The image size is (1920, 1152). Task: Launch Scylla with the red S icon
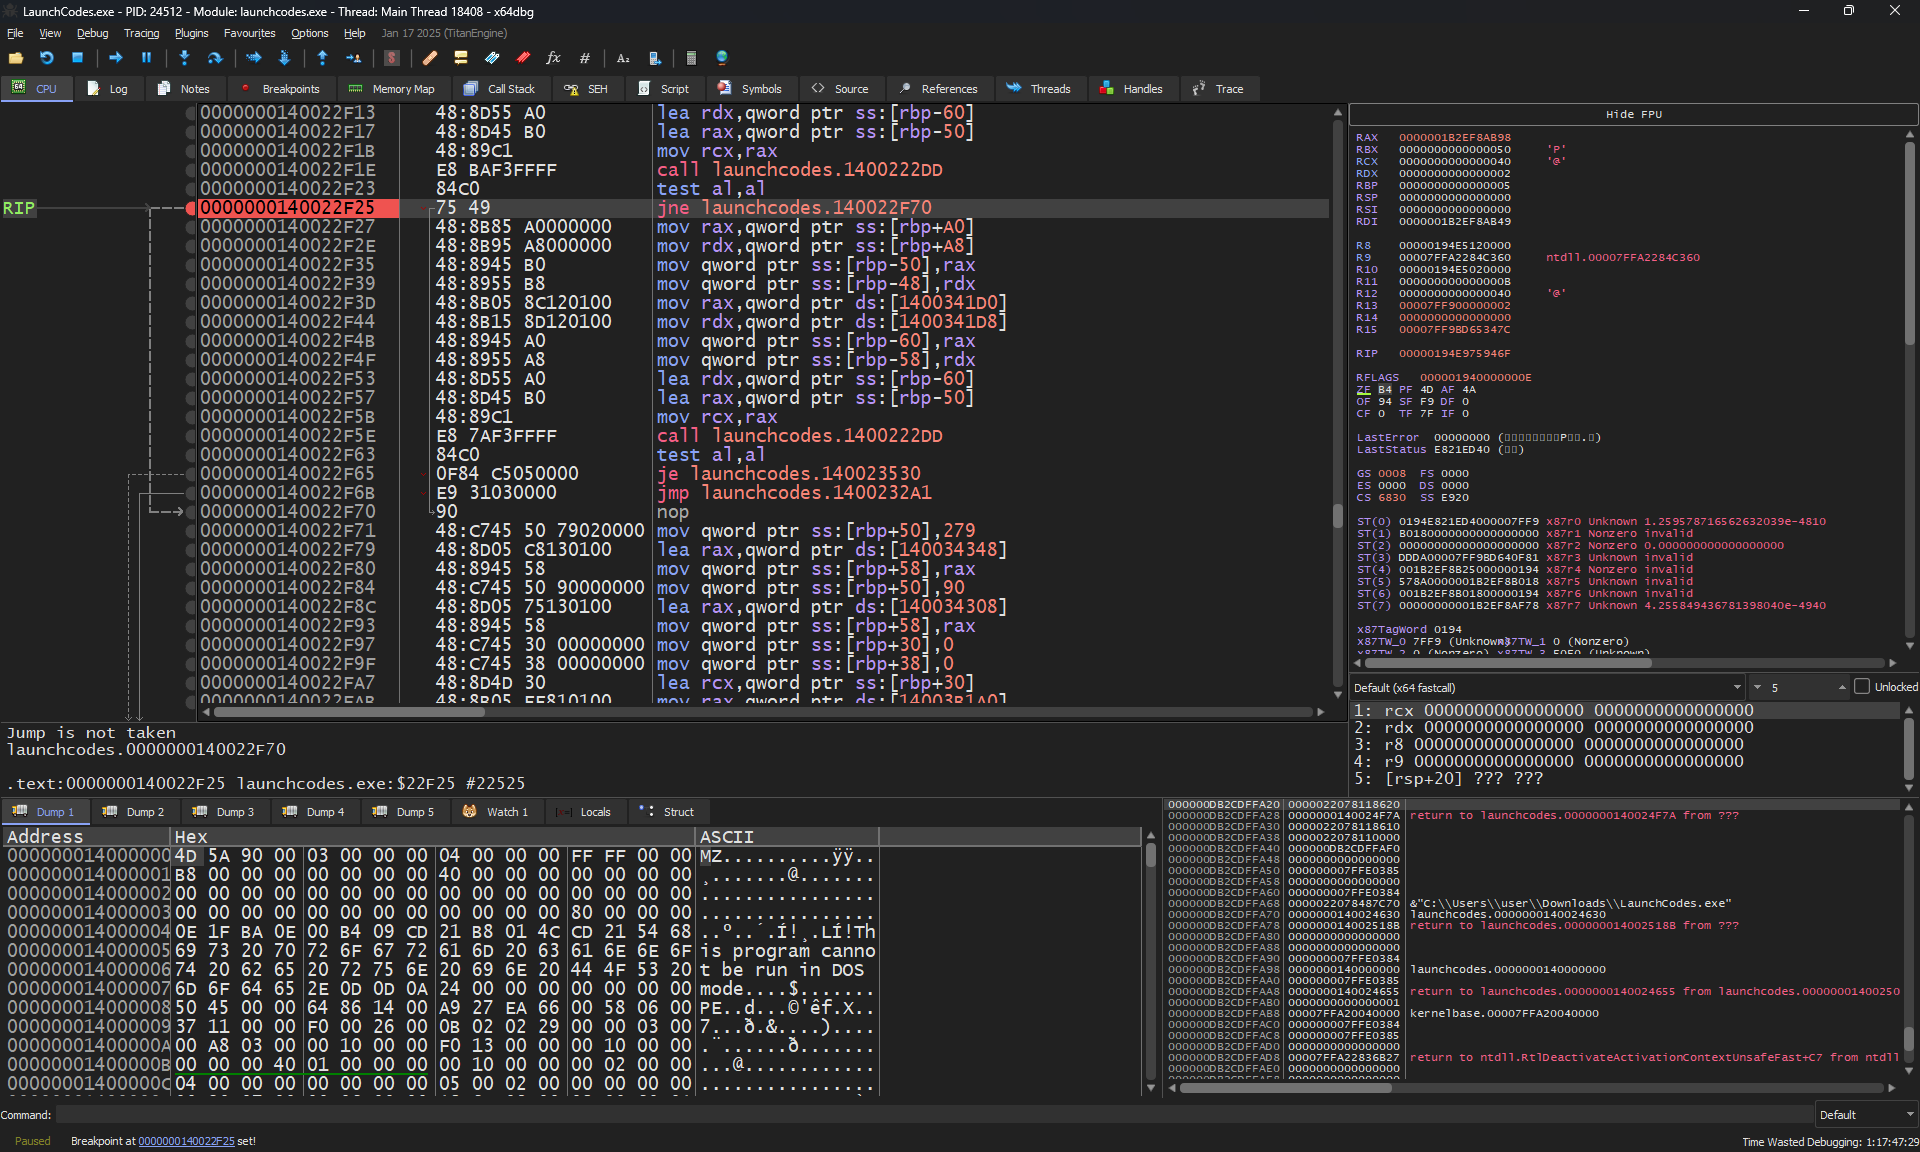tap(392, 58)
